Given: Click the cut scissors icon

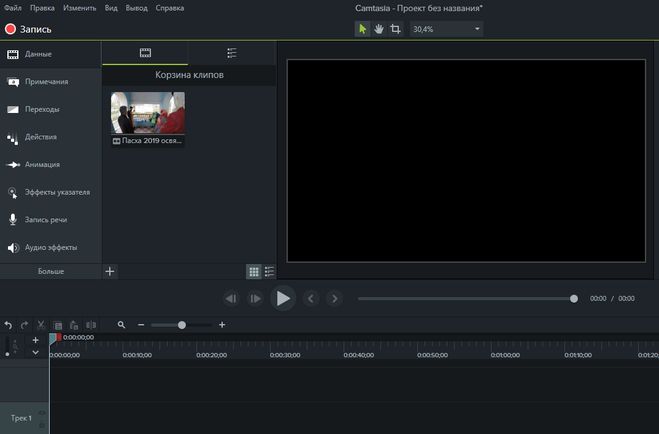Looking at the screenshot, I should pyautogui.click(x=41, y=325).
